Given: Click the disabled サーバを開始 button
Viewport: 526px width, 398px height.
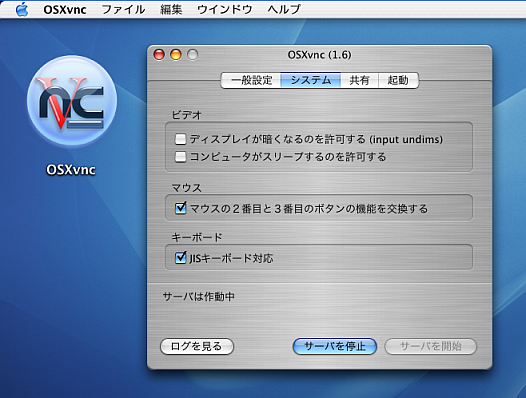Looking at the screenshot, I should (x=431, y=346).
